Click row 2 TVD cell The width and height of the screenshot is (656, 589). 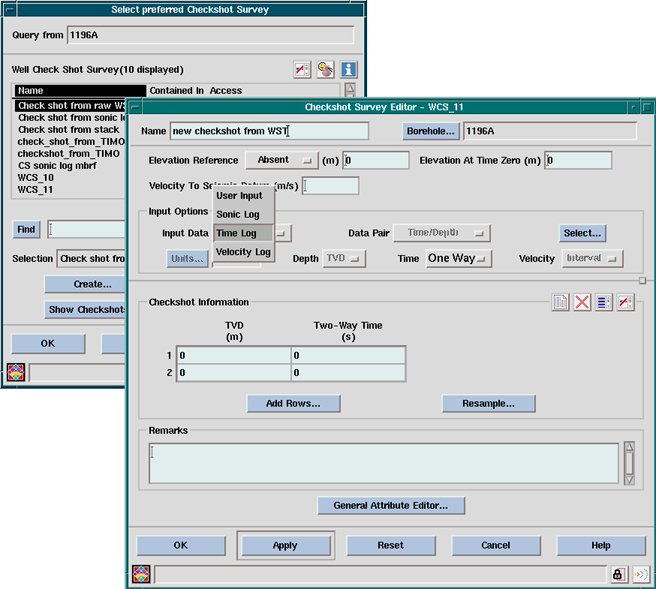click(234, 373)
